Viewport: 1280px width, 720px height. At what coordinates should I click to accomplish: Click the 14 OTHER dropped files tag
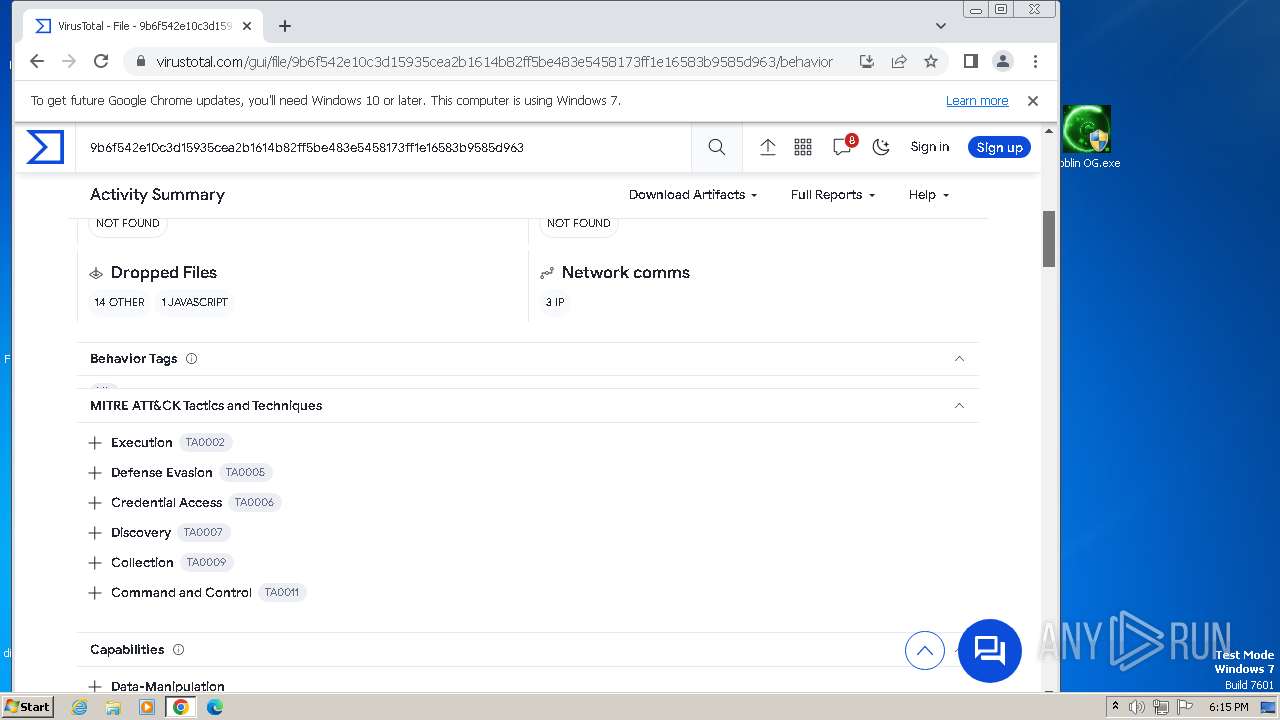(119, 302)
